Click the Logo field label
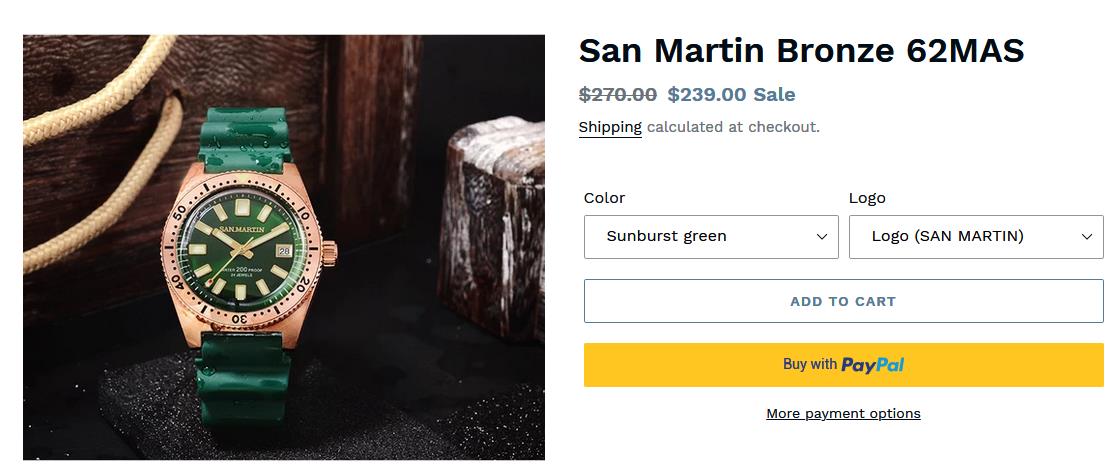The image size is (1118, 467). click(867, 198)
